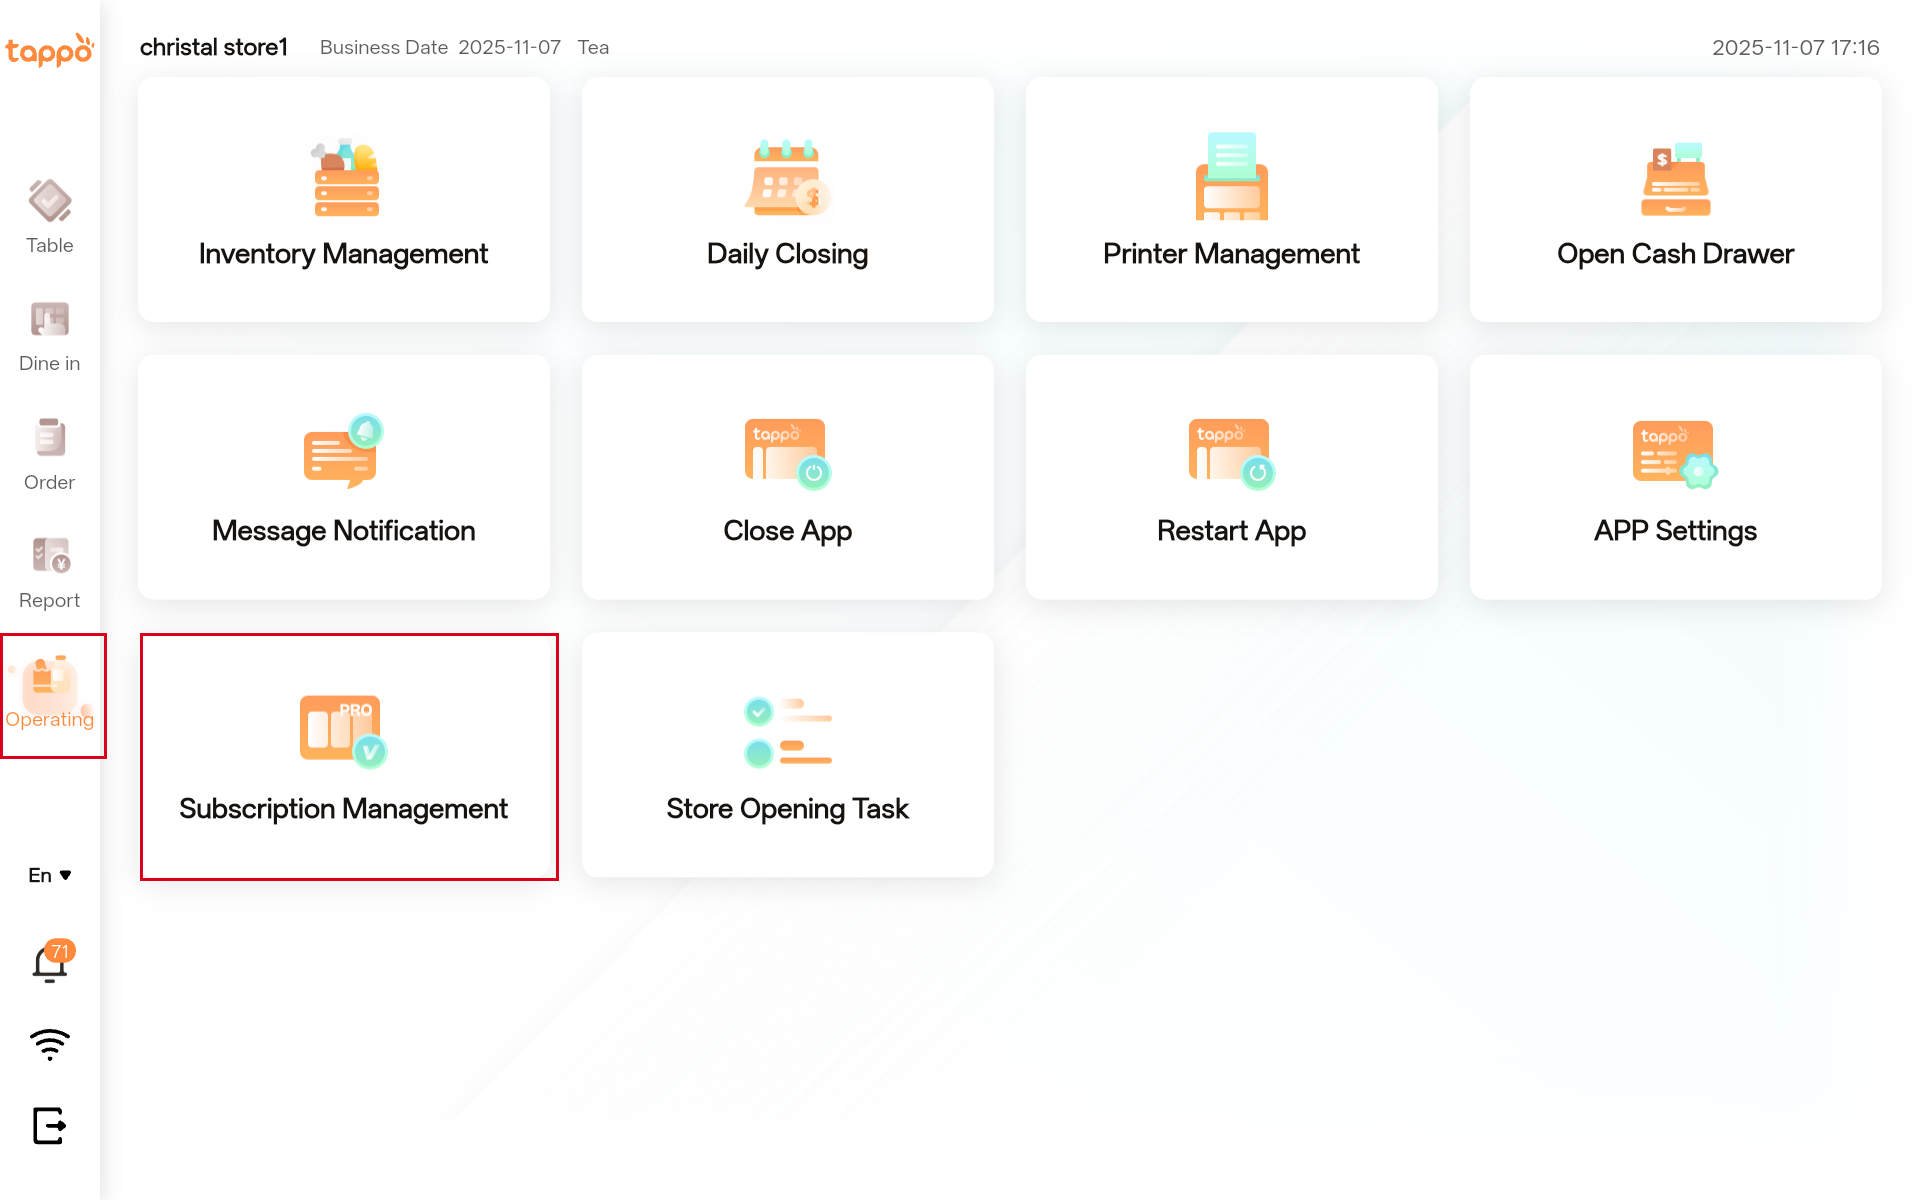The width and height of the screenshot is (1920, 1200).
Task: Click the logout exit icon
Action: pos(49,1125)
